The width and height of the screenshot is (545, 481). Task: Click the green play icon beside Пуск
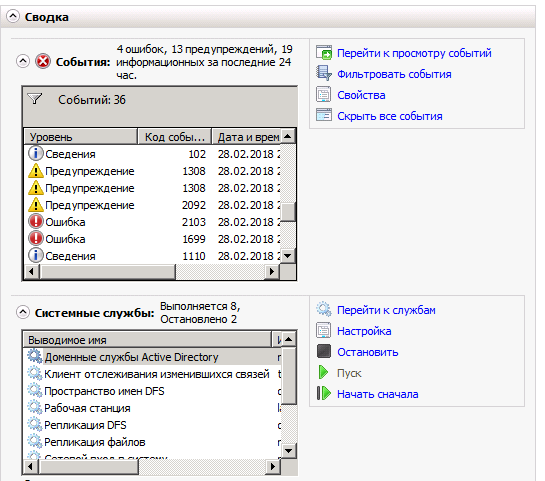click(x=324, y=372)
